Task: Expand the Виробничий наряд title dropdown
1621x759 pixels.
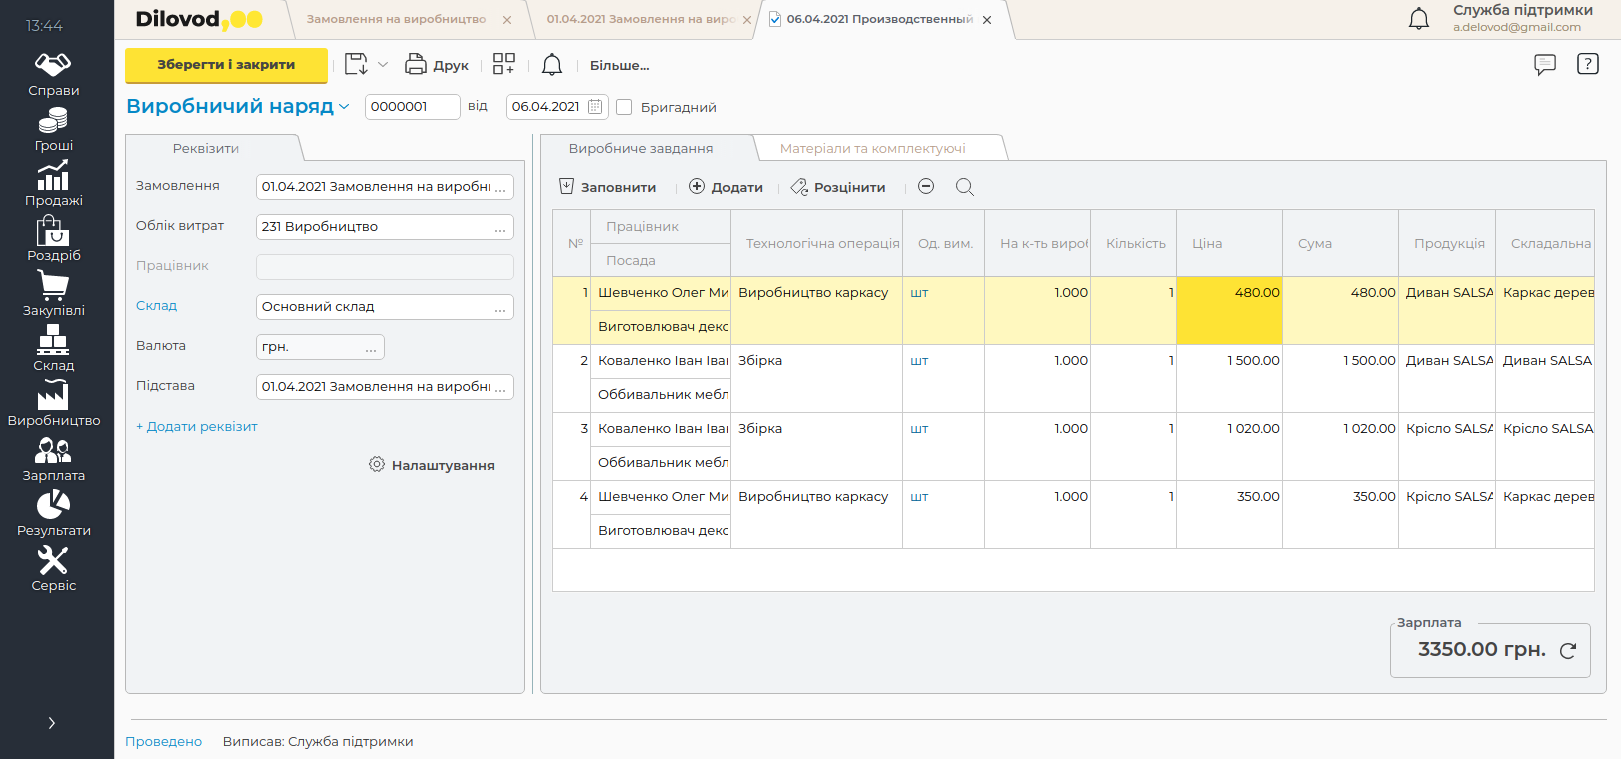Action: [x=344, y=107]
